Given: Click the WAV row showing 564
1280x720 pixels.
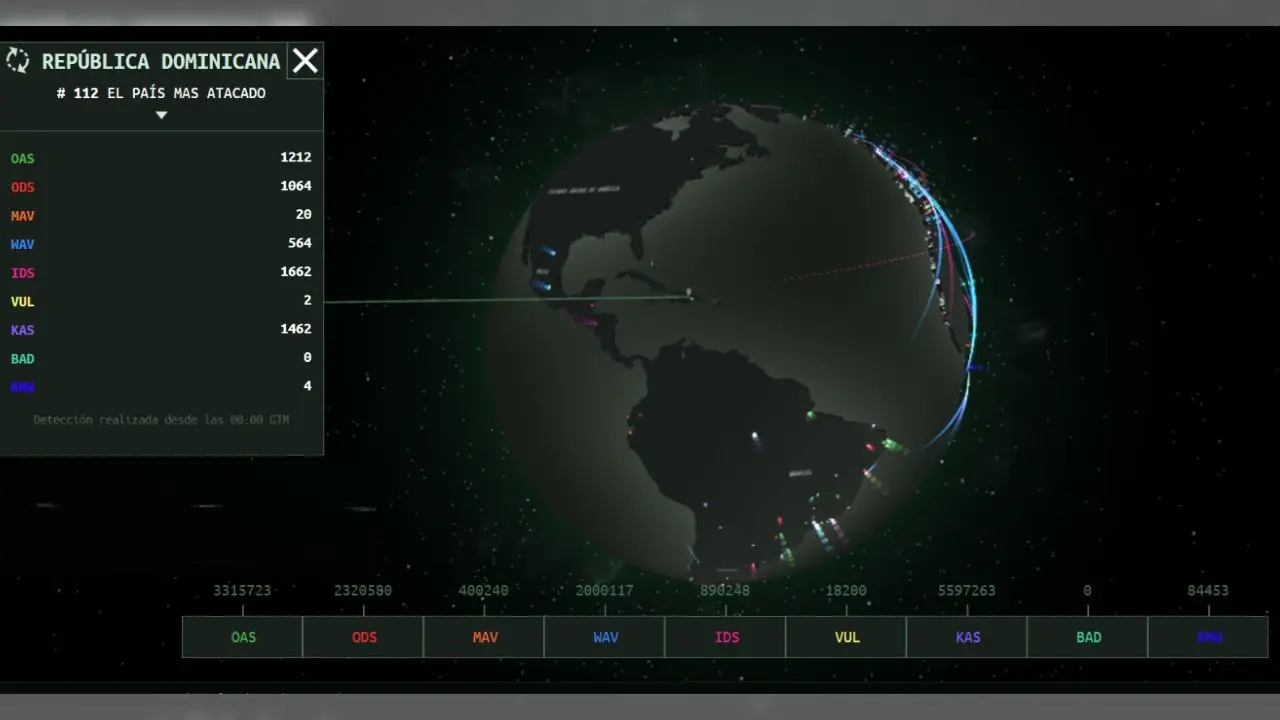Looking at the screenshot, I should [x=160, y=244].
